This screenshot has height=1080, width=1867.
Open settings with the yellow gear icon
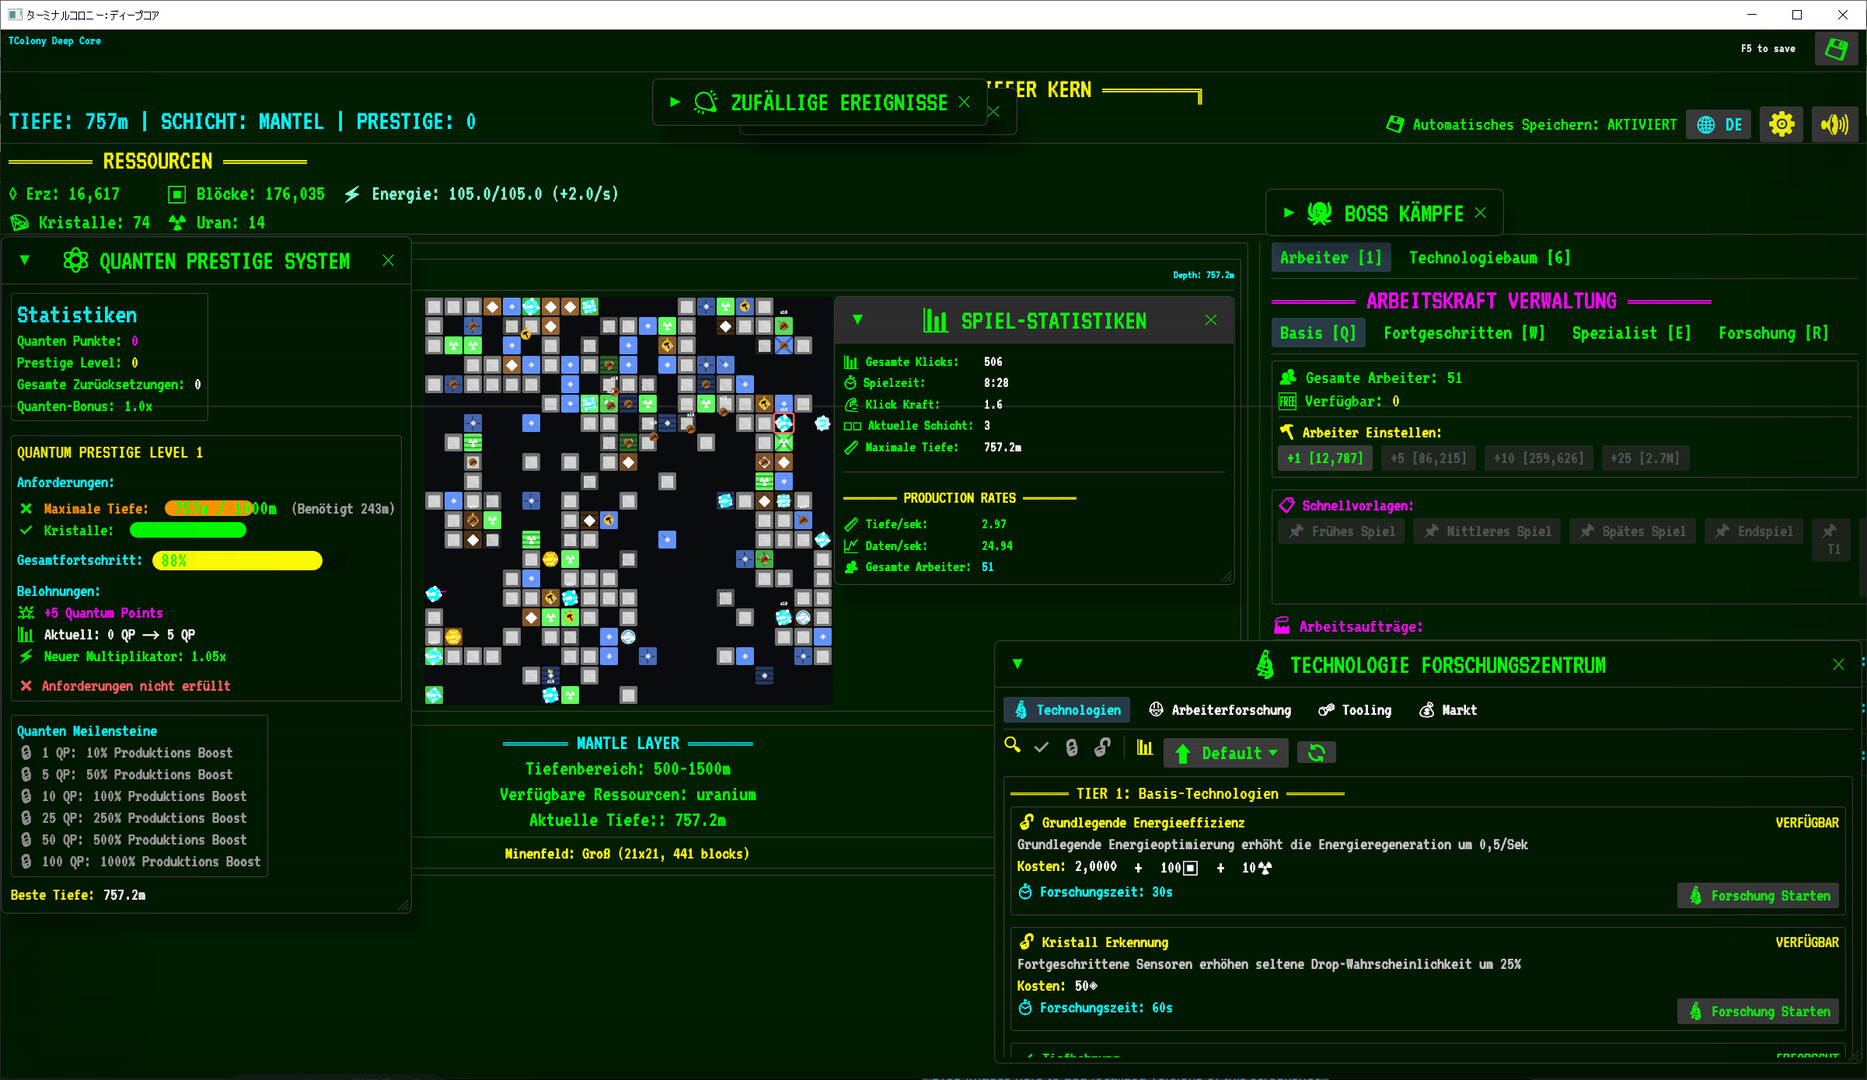(1781, 125)
